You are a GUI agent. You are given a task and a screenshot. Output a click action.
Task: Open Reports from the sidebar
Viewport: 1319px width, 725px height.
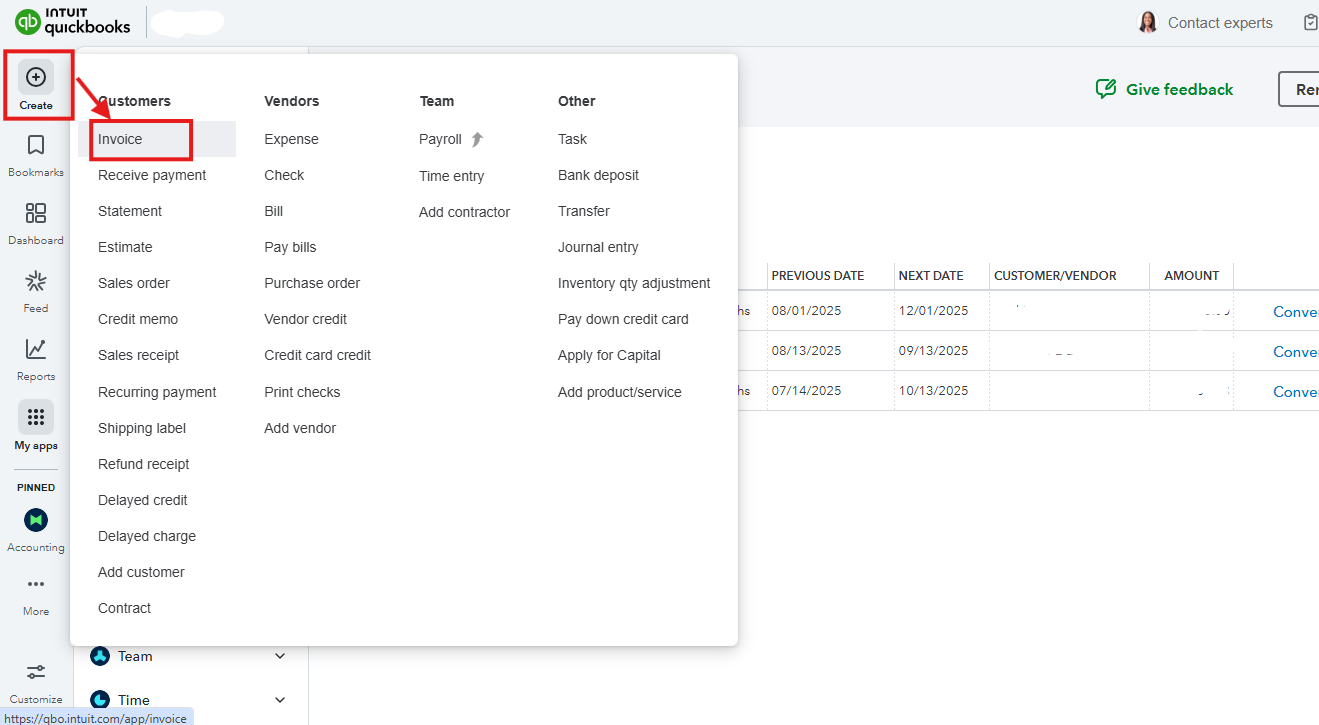tap(36, 349)
